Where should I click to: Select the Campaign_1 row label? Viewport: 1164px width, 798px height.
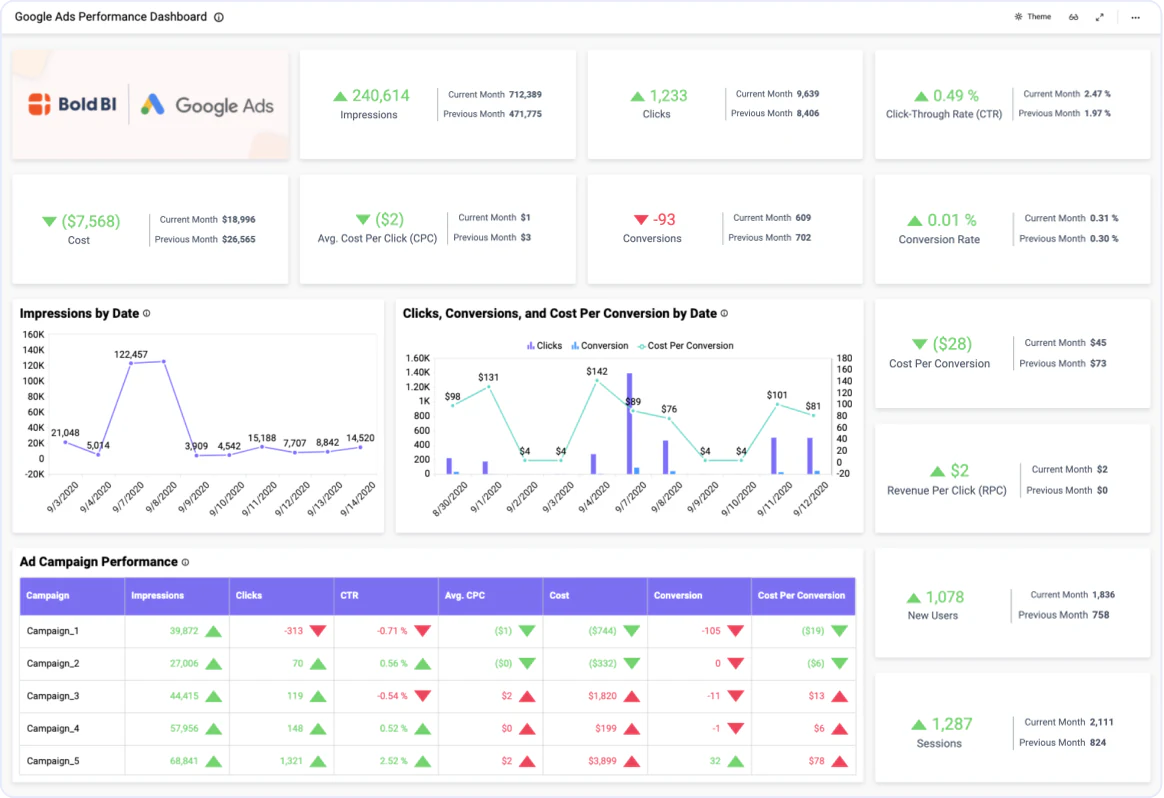click(53, 631)
